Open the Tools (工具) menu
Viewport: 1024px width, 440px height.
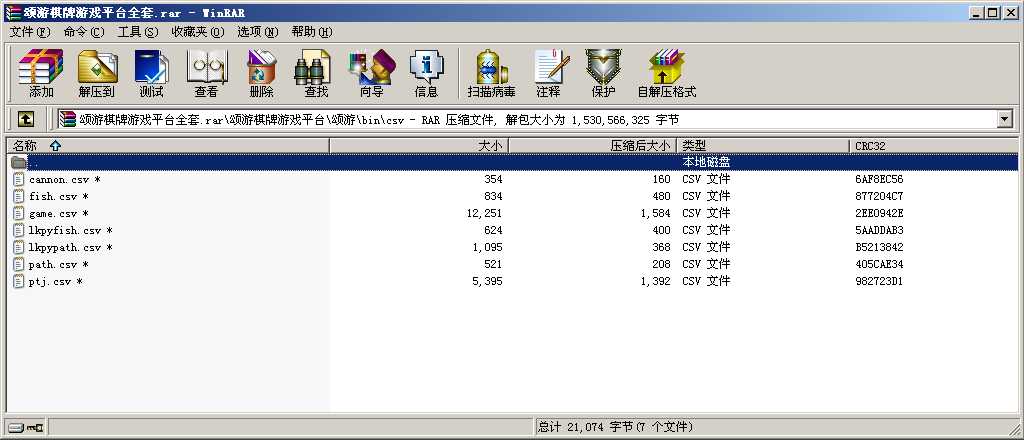138,31
